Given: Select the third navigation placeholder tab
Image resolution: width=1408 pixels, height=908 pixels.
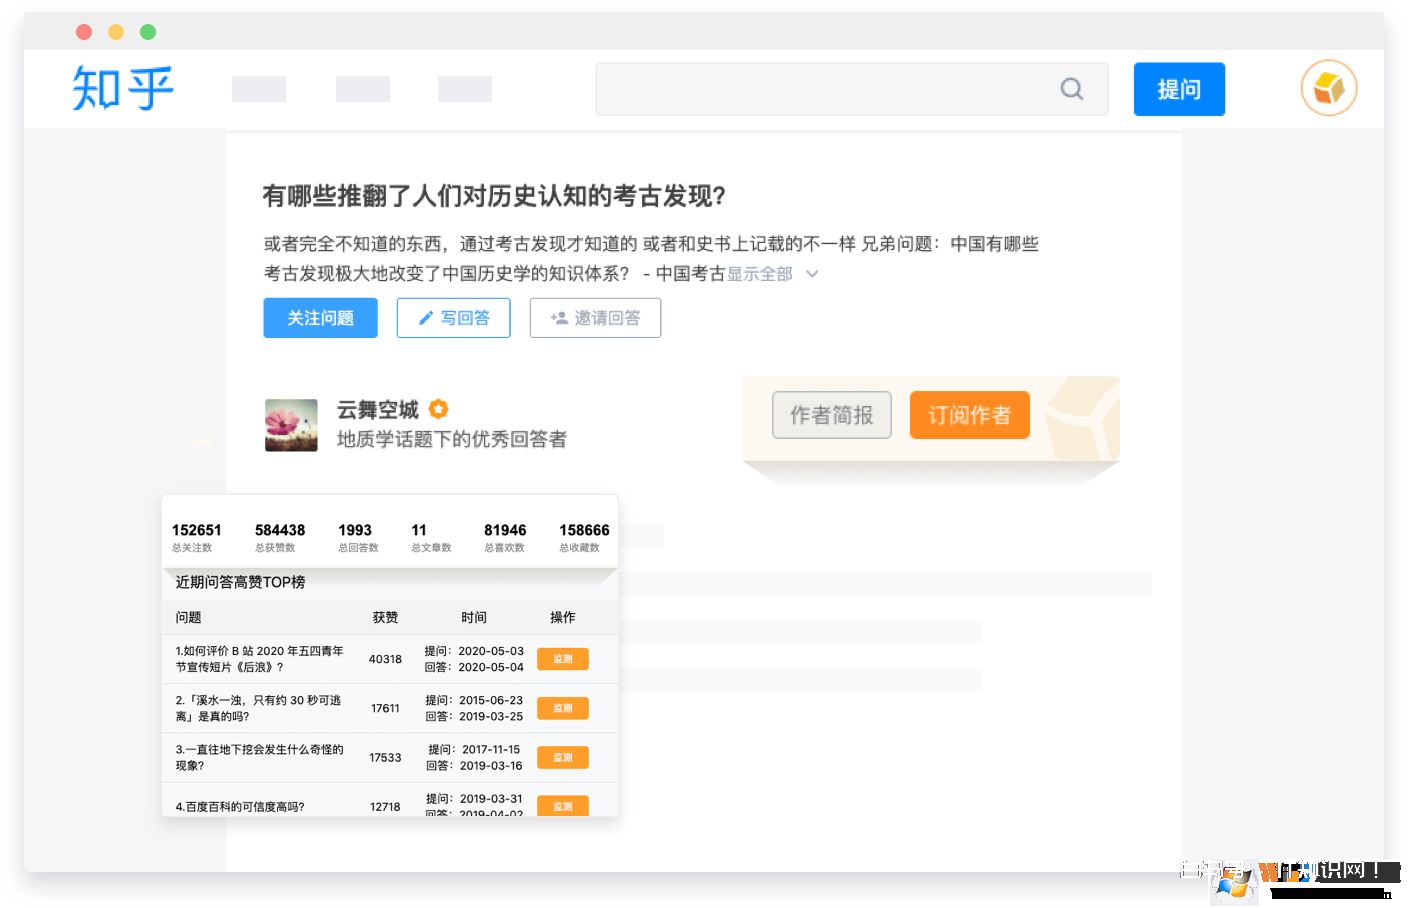Looking at the screenshot, I should (x=465, y=89).
